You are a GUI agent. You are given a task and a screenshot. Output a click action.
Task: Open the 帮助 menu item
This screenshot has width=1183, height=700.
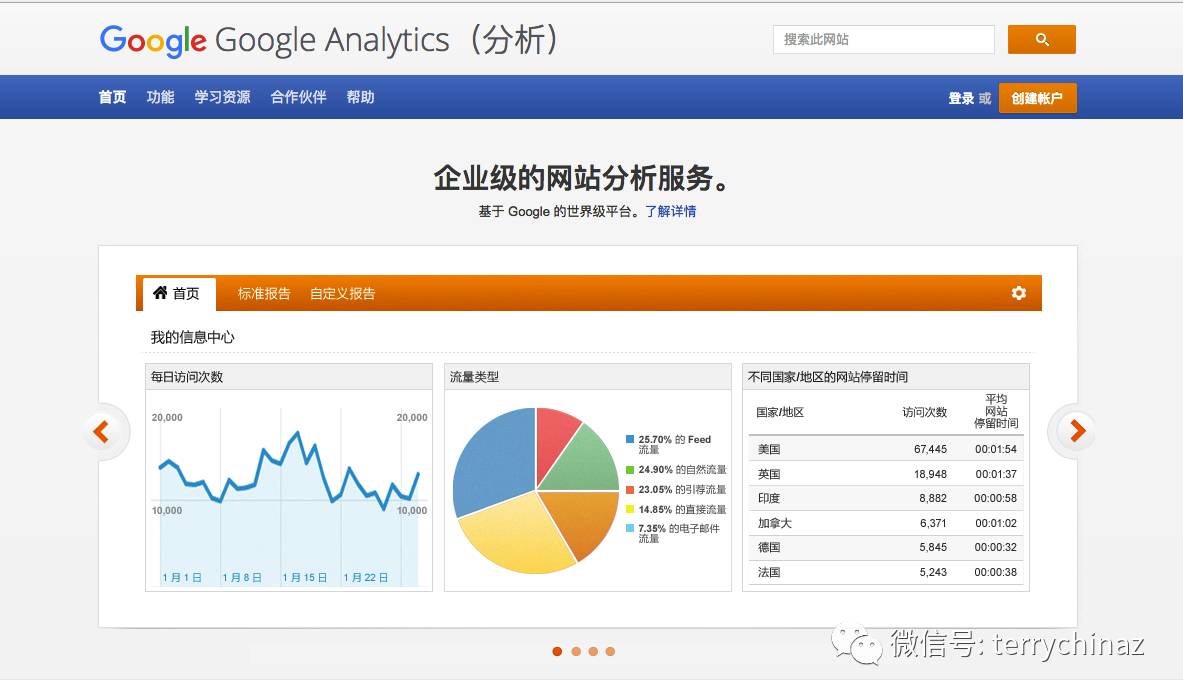pos(360,97)
